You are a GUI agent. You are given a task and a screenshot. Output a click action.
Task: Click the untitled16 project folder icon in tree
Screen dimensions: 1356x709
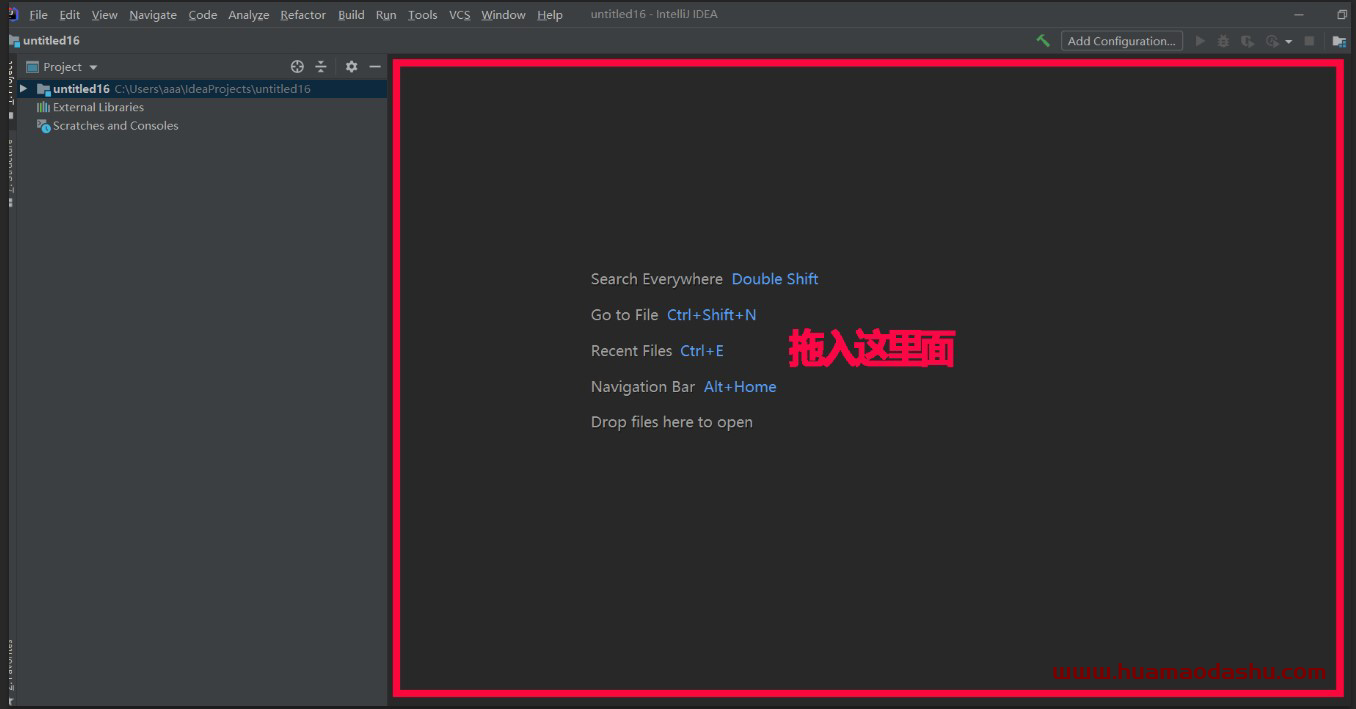tap(43, 89)
